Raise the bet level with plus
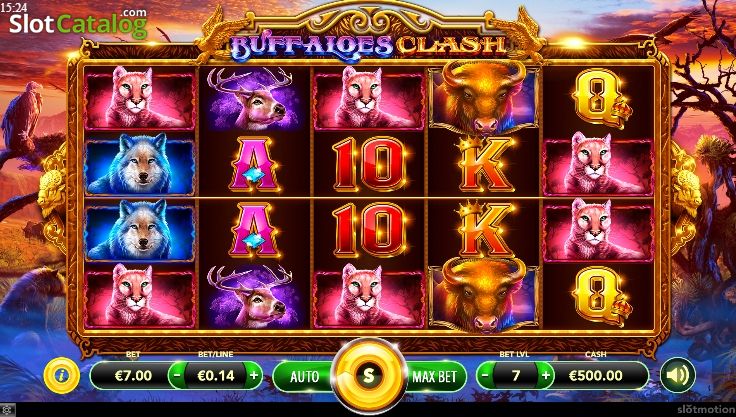Viewport: 736px width, 417px height. (x=545, y=375)
